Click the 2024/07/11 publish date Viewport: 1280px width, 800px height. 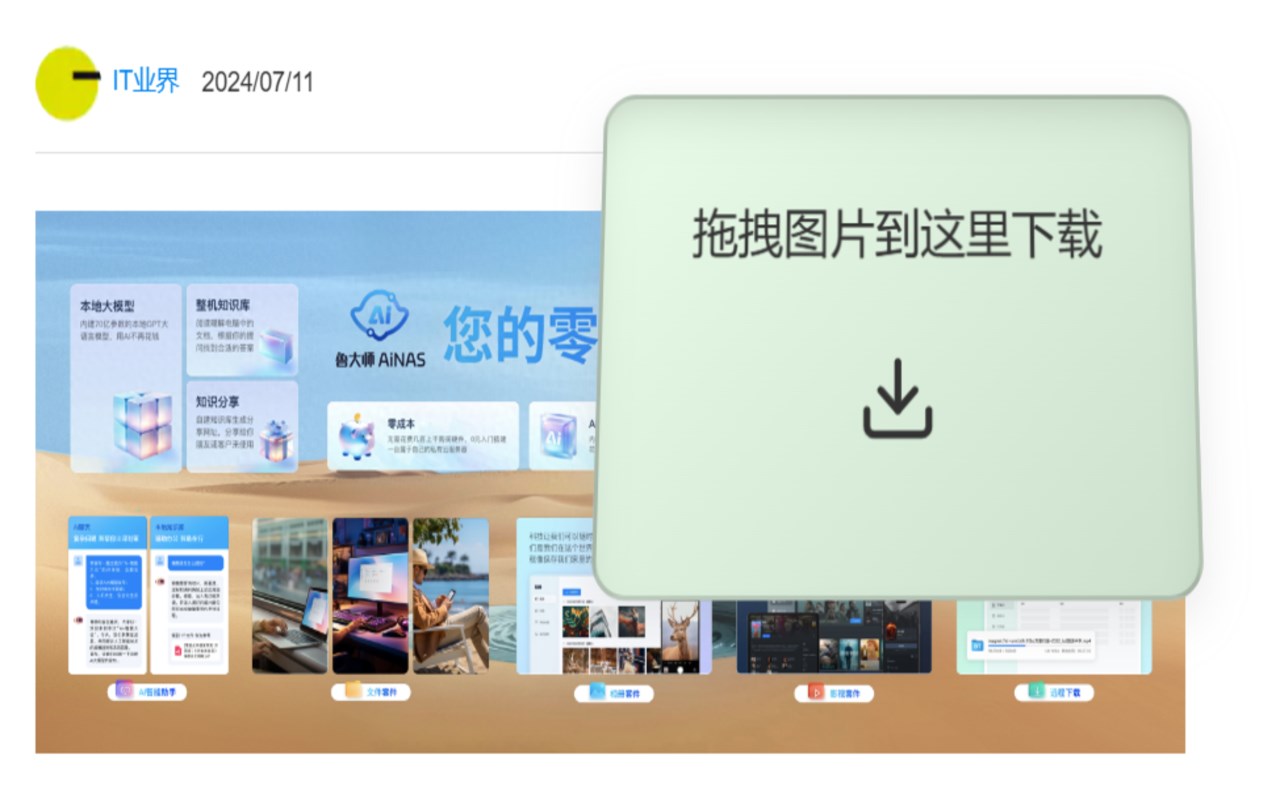[257, 82]
